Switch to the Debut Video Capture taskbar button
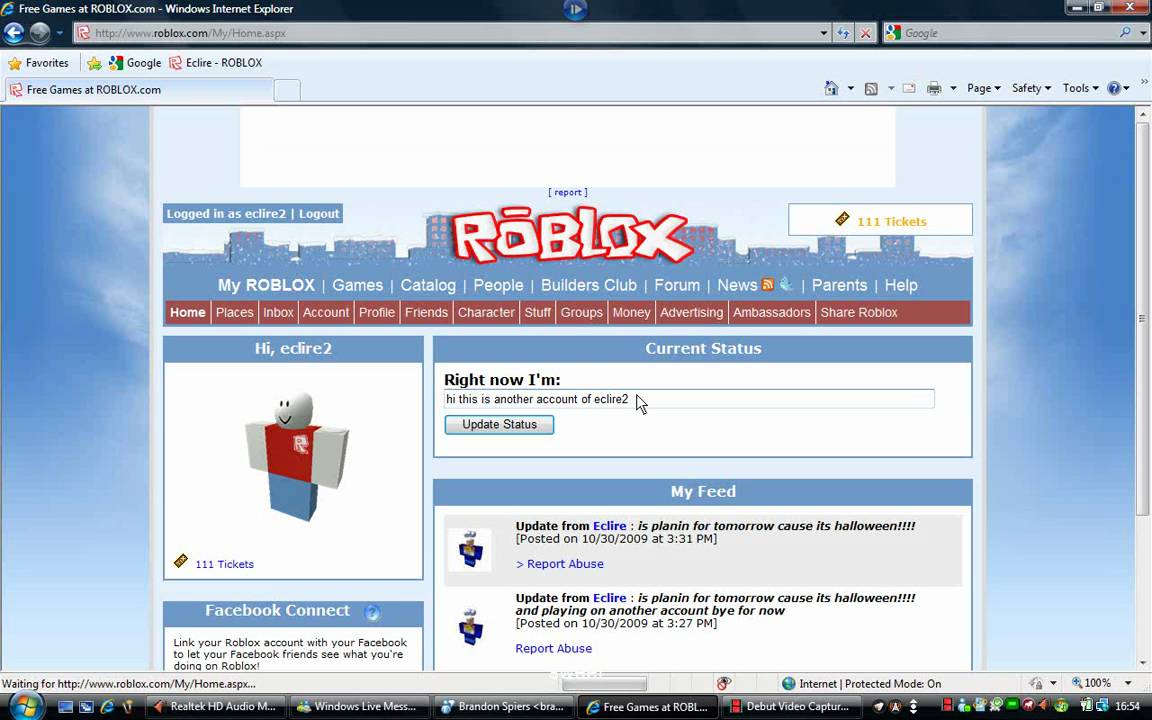This screenshot has width=1152, height=720. (789, 707)
